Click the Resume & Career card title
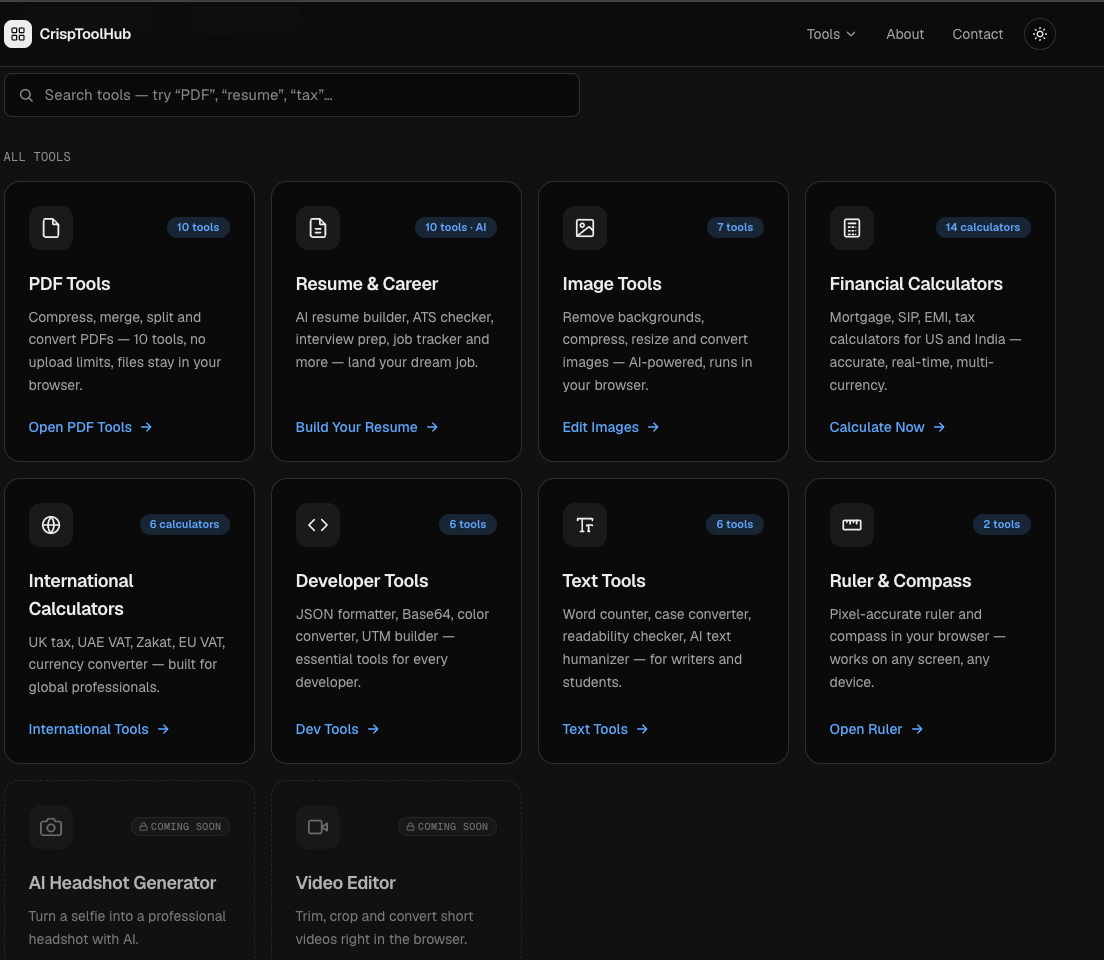The image size is (1104, 960). [367, 284]
